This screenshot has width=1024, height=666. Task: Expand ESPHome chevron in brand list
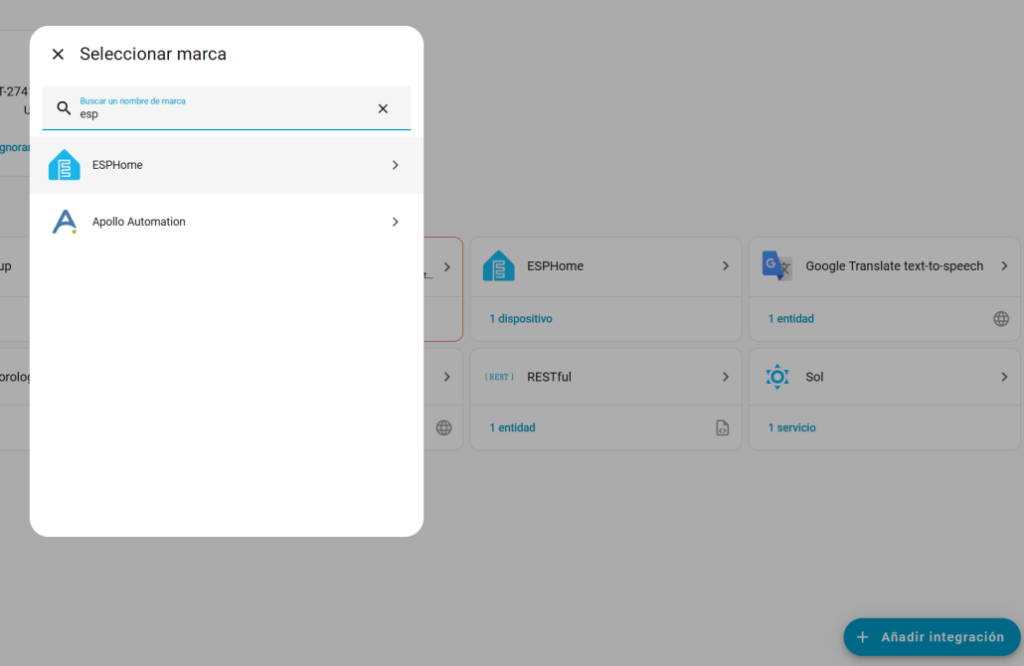tap(395, 165)
